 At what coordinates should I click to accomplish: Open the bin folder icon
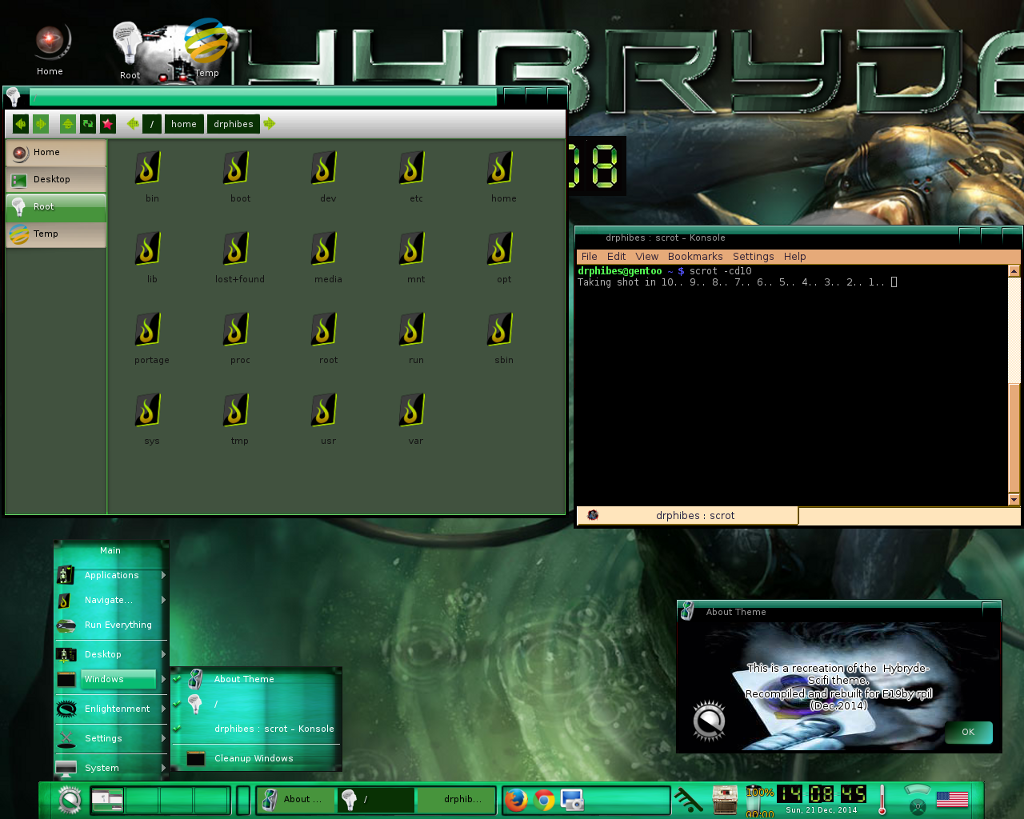tap(148, 168)
